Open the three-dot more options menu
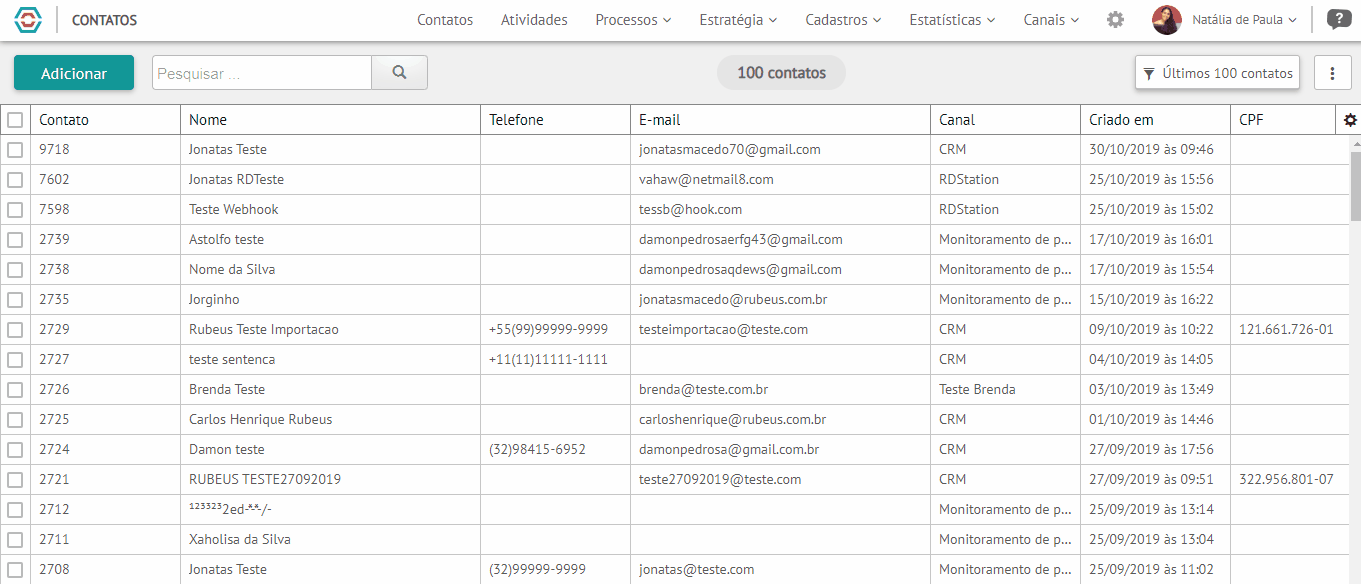 1332,73
